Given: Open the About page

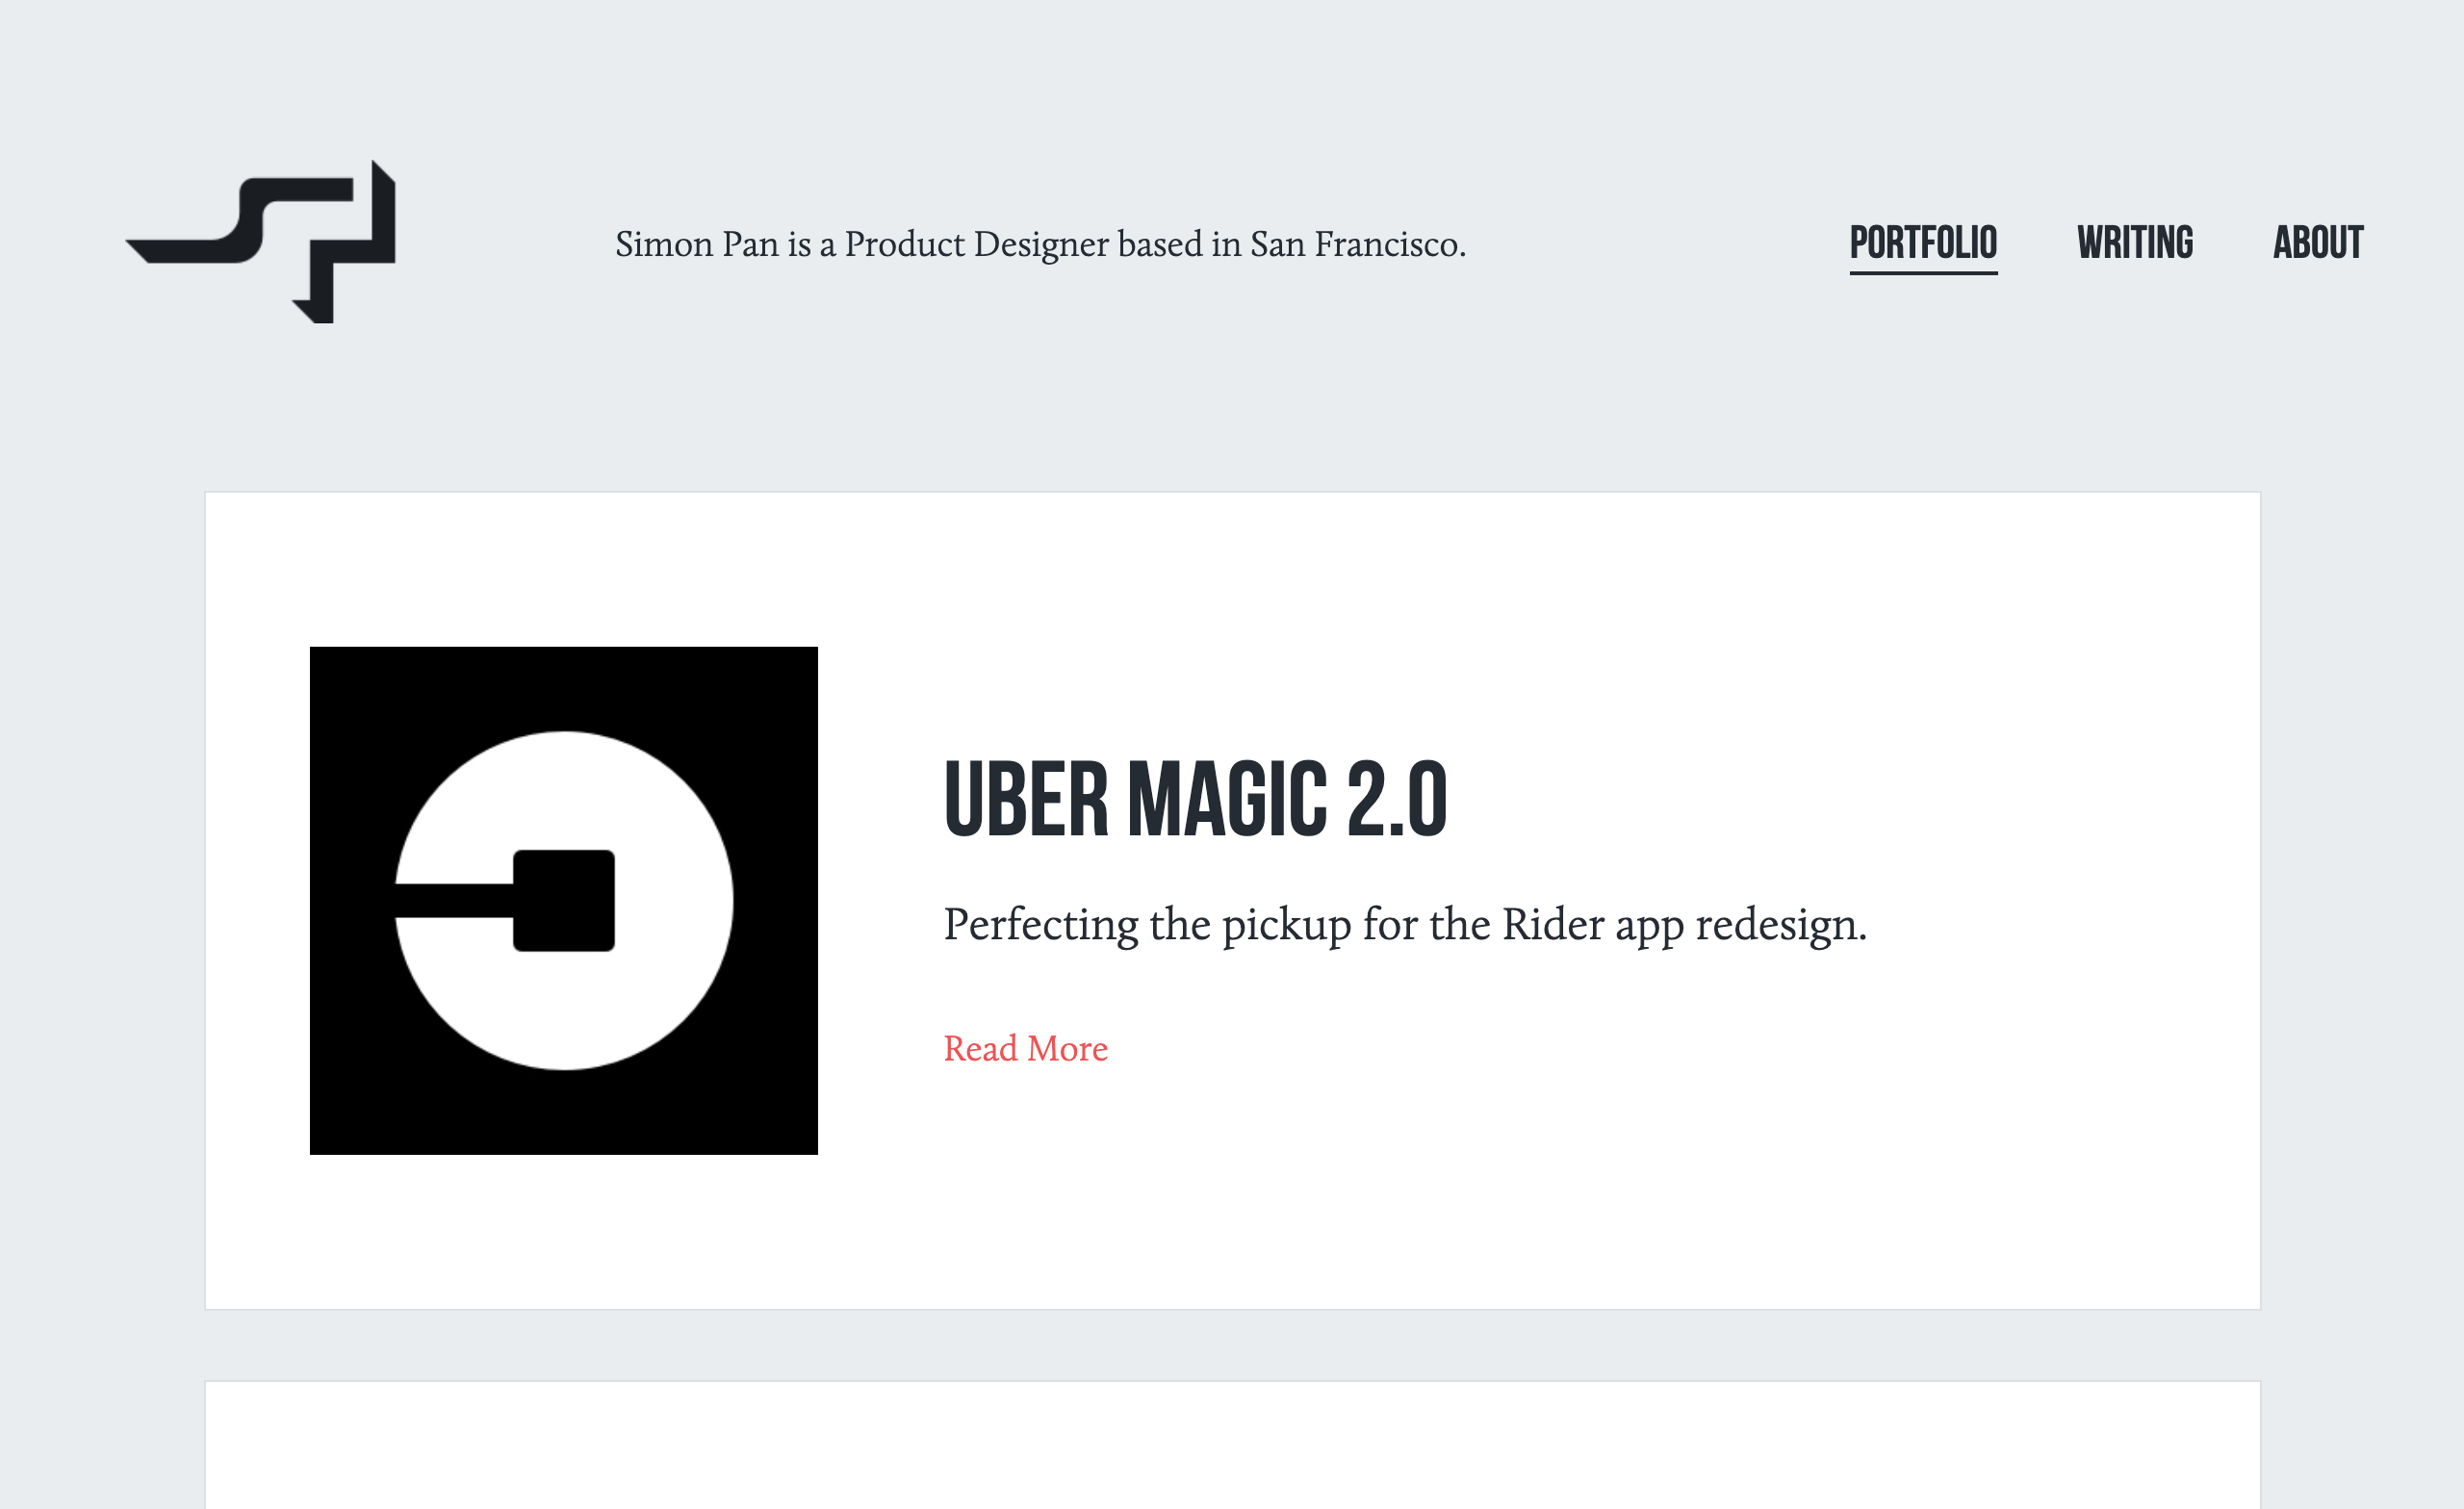Looking at the screenshot, I should click(2318, 243).
